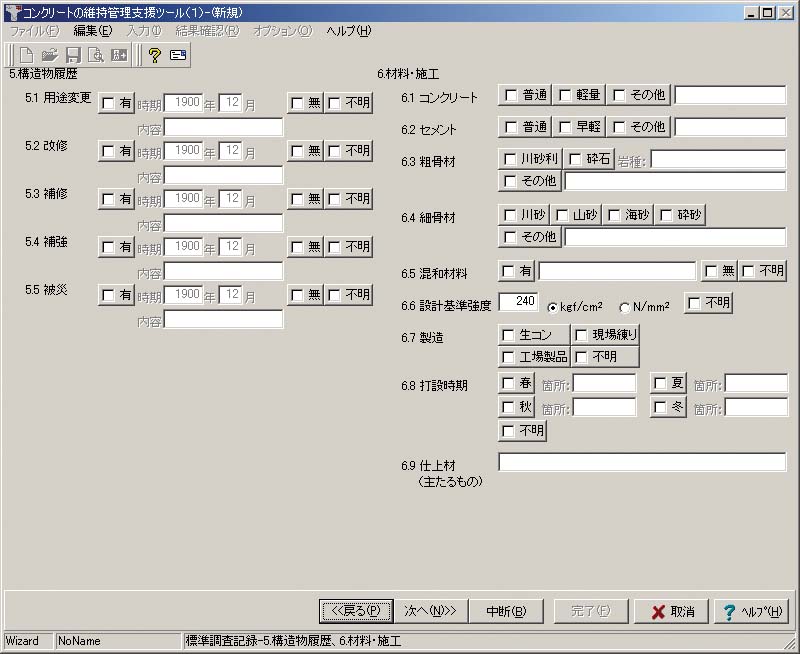
Task: Click the 5.2 改修 year field
Action: (x=184, y=151)
